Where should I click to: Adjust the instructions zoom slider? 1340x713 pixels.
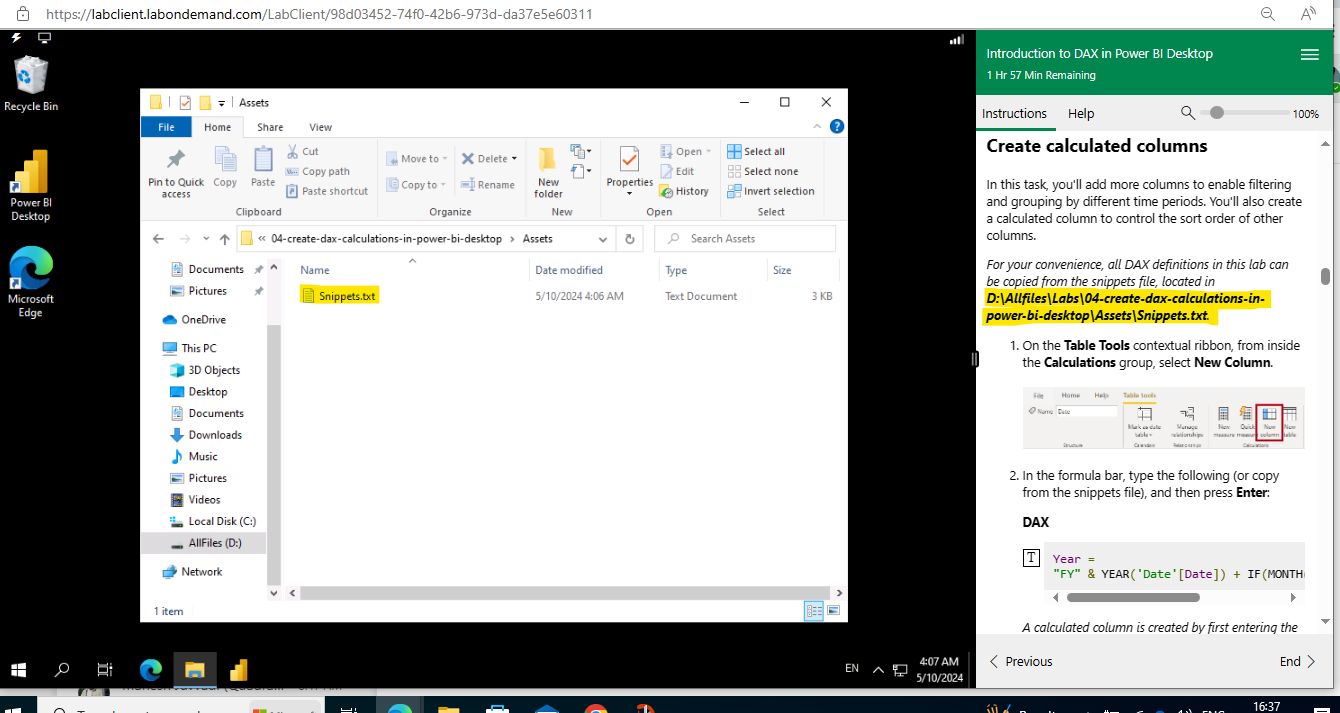[1216, 113]
